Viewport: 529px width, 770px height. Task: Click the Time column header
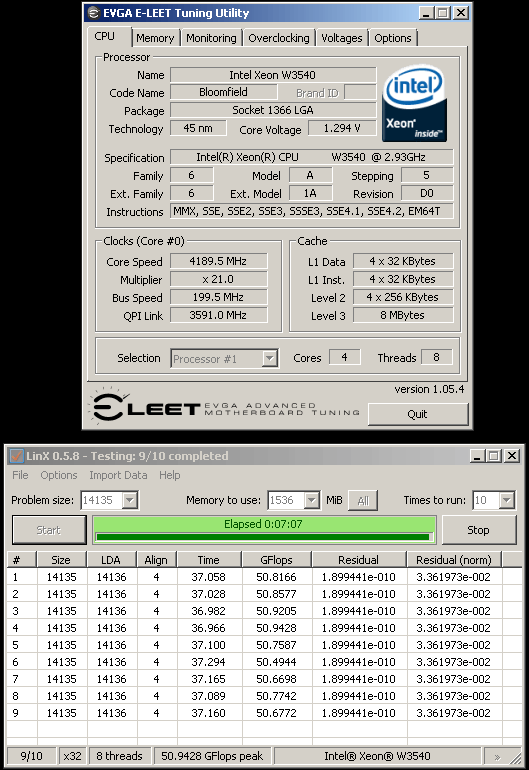[x=209, y=560]
